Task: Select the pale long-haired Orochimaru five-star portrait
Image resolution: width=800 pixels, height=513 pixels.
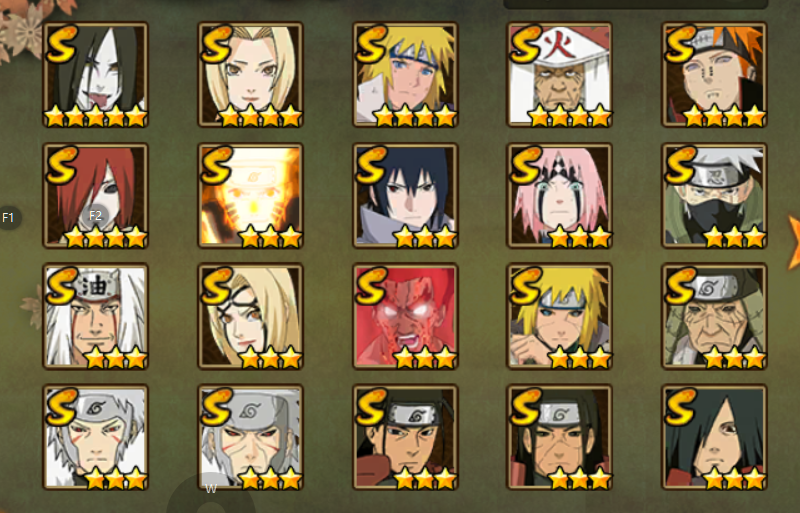Action: (x=95, y=75)
